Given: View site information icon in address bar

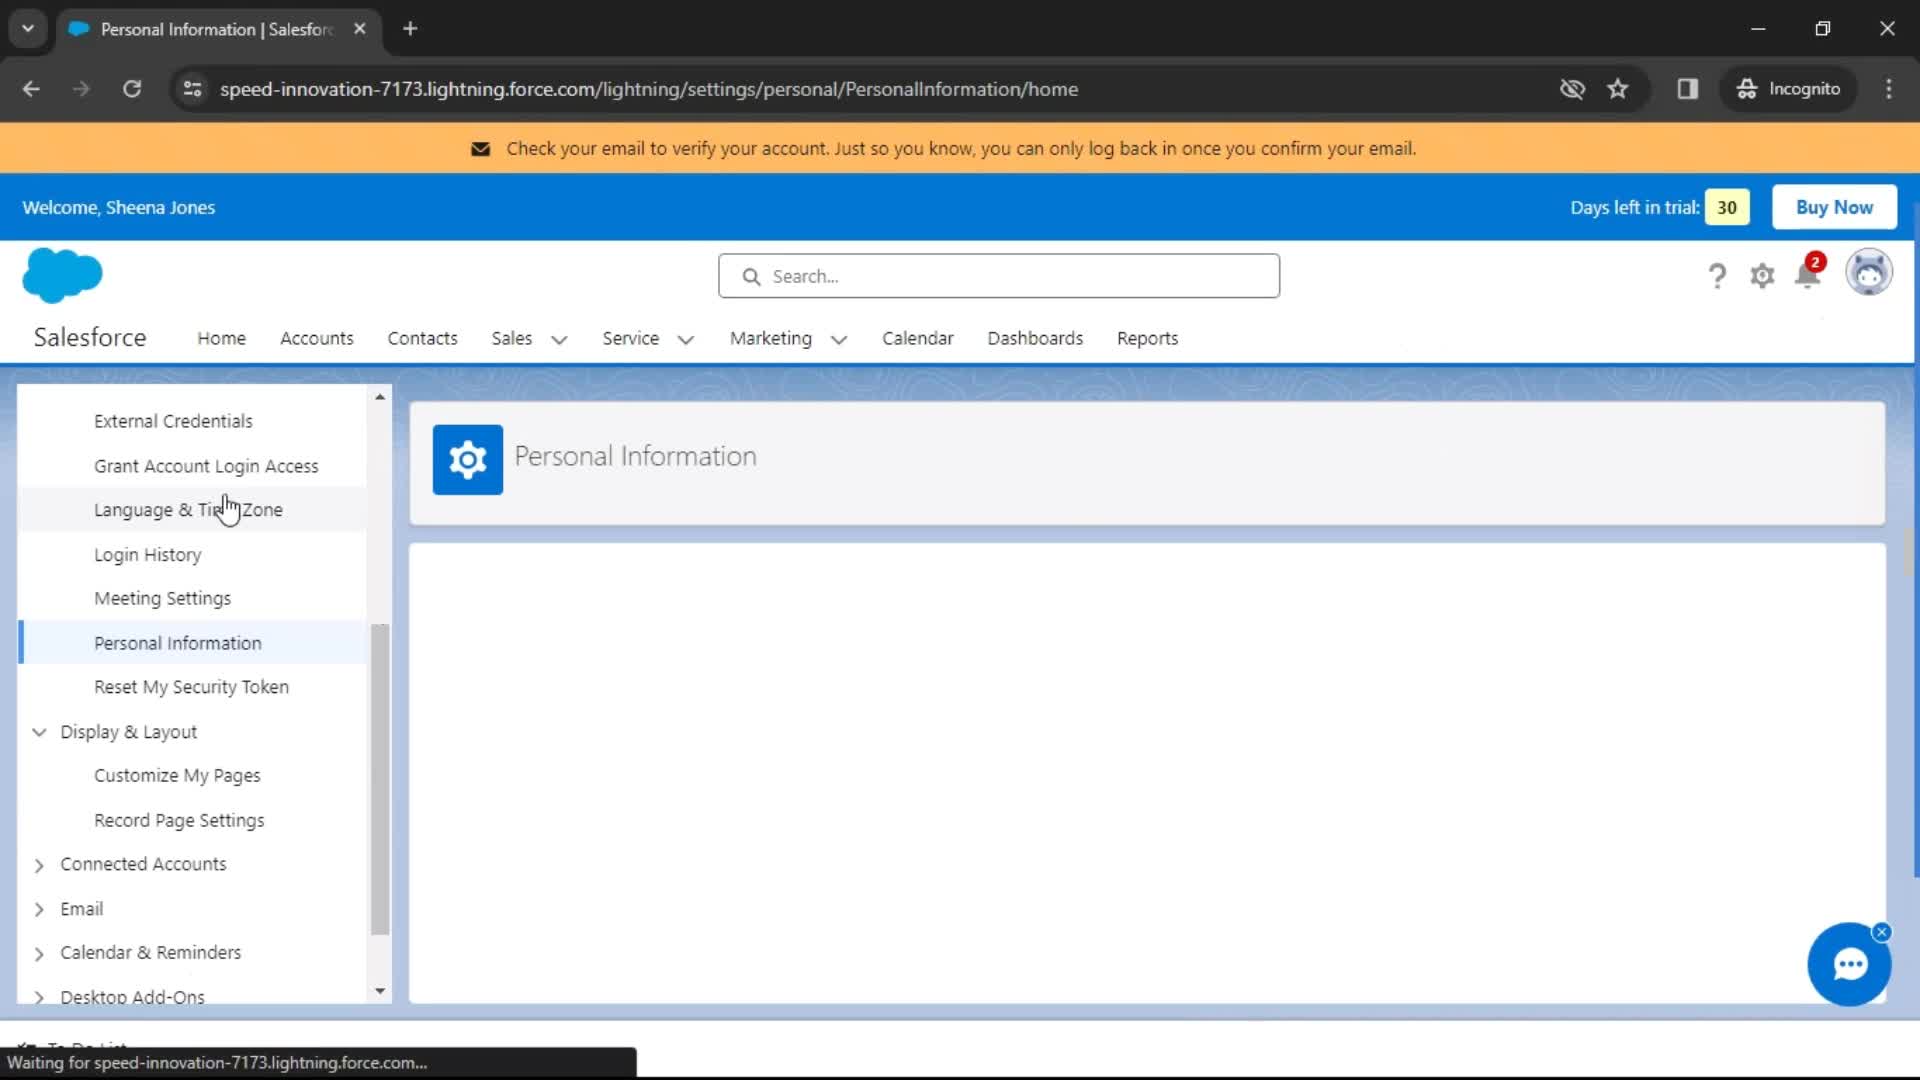Looking at the screenshot, I should point(192,89).
